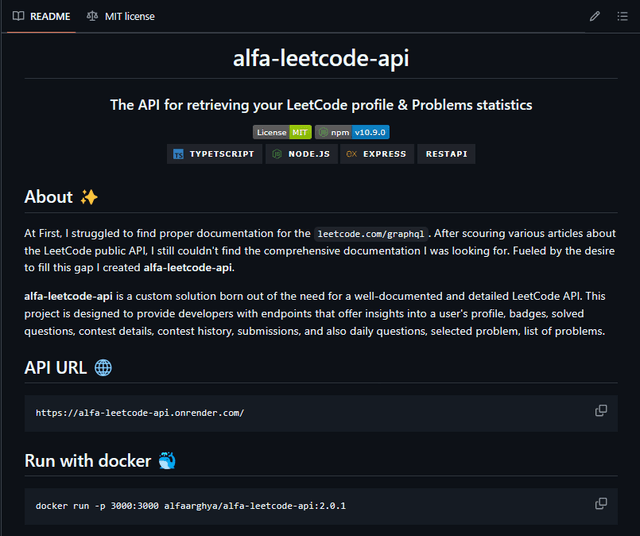
Task: Open the outline list icon menu
Action: coord(621,16)
